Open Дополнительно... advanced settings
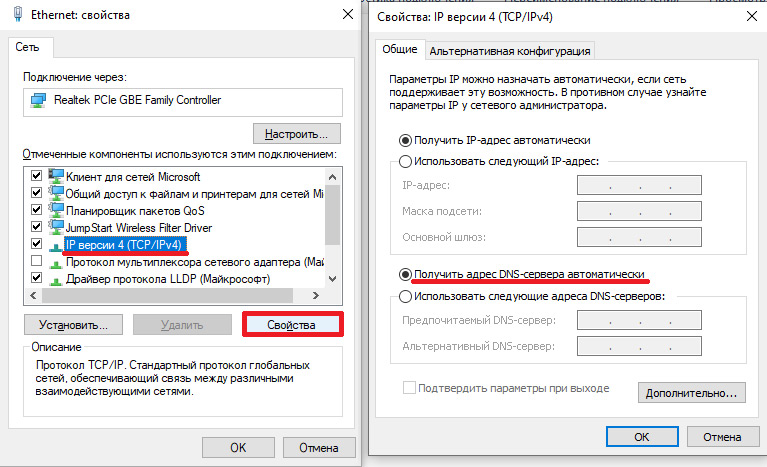 tap(692, 393)
